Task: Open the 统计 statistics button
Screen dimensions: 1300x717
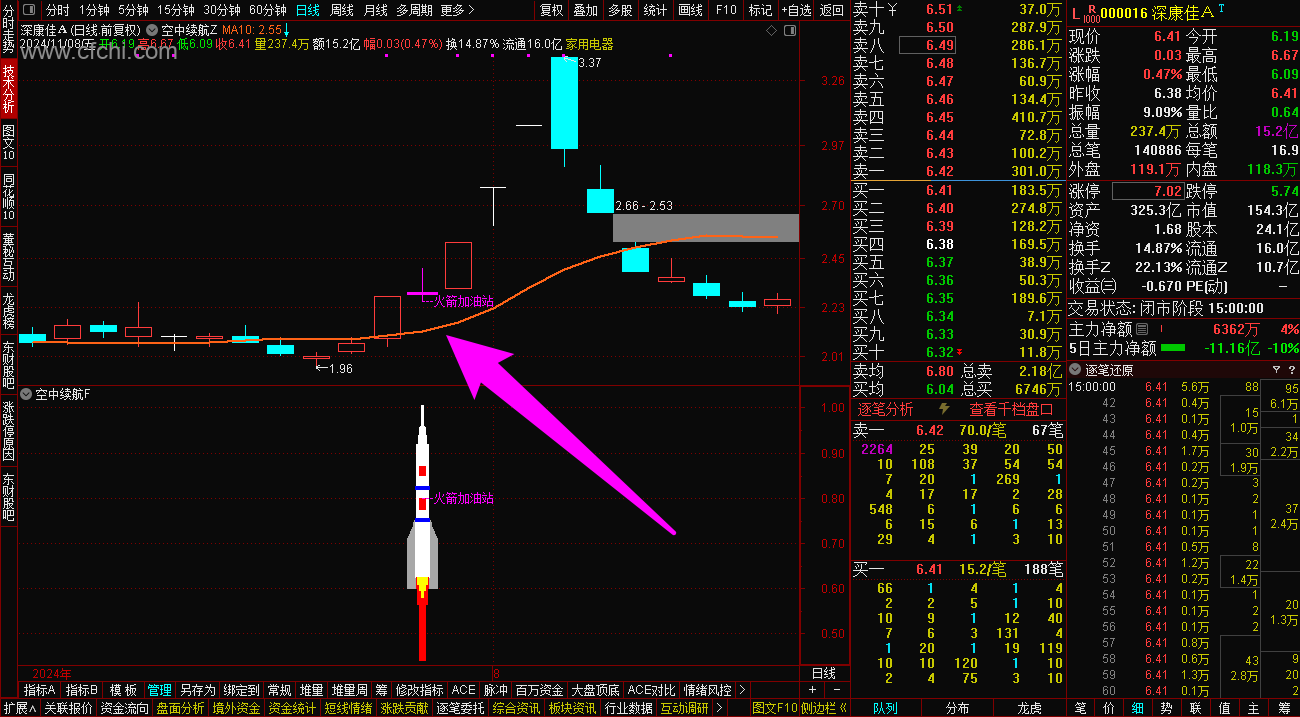Action: point(655,10)
